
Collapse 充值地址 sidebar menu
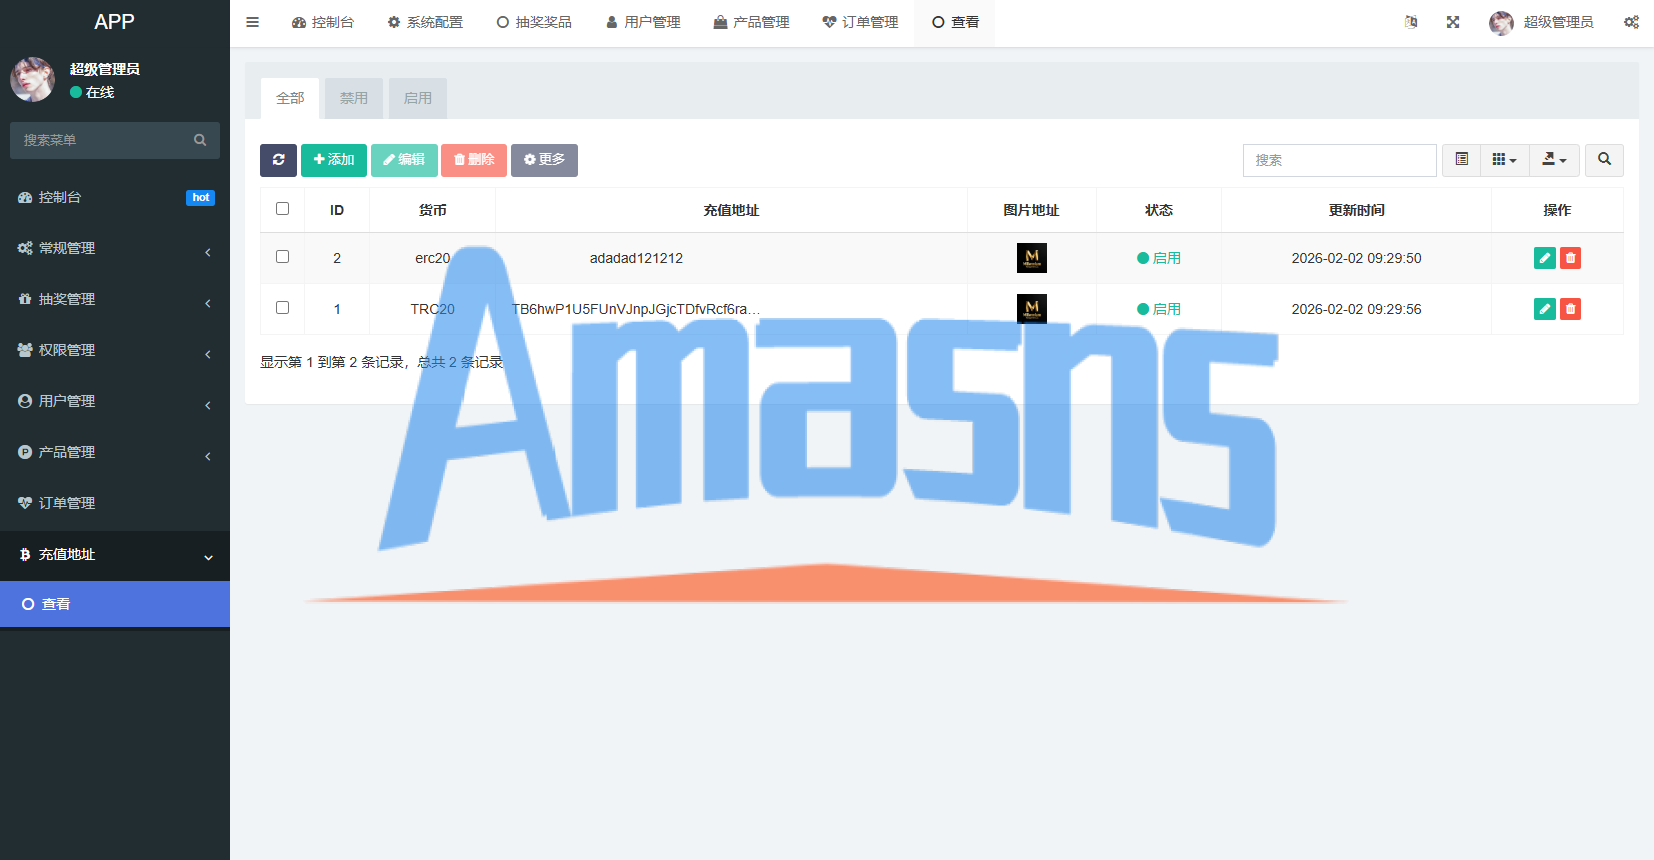pos(115,554)
